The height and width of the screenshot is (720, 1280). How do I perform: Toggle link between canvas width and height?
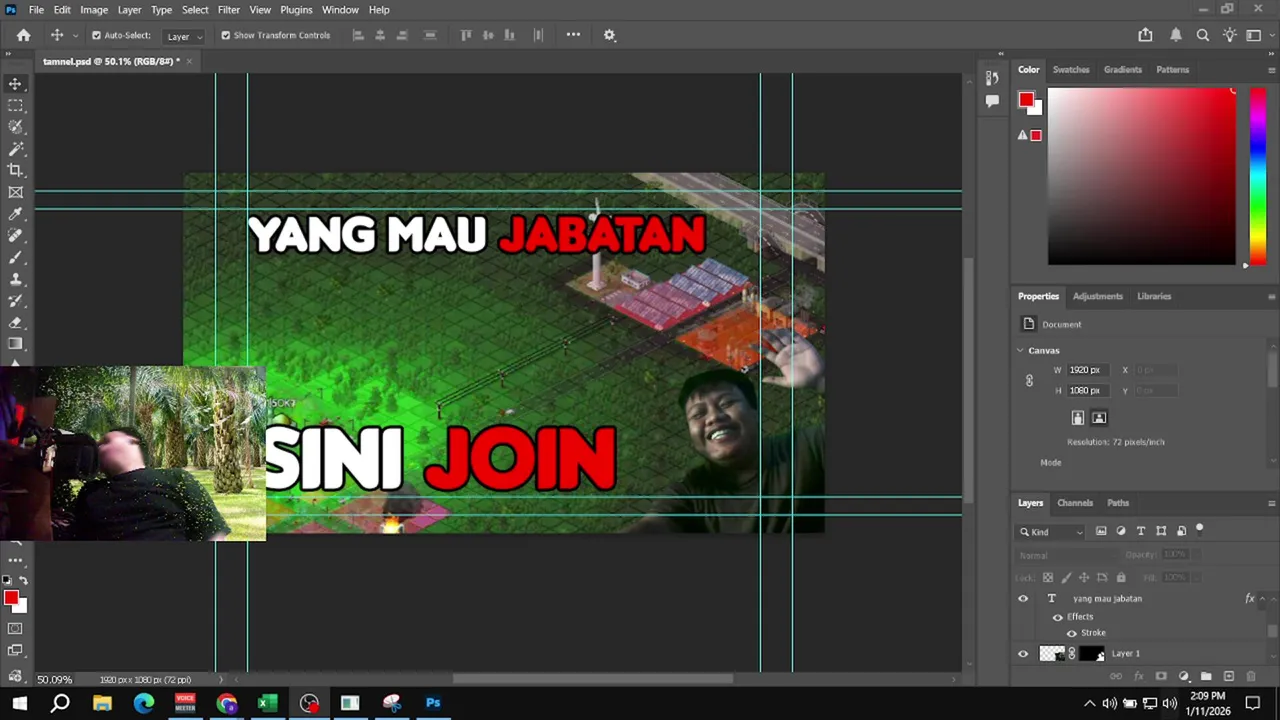click(1029, 380)
